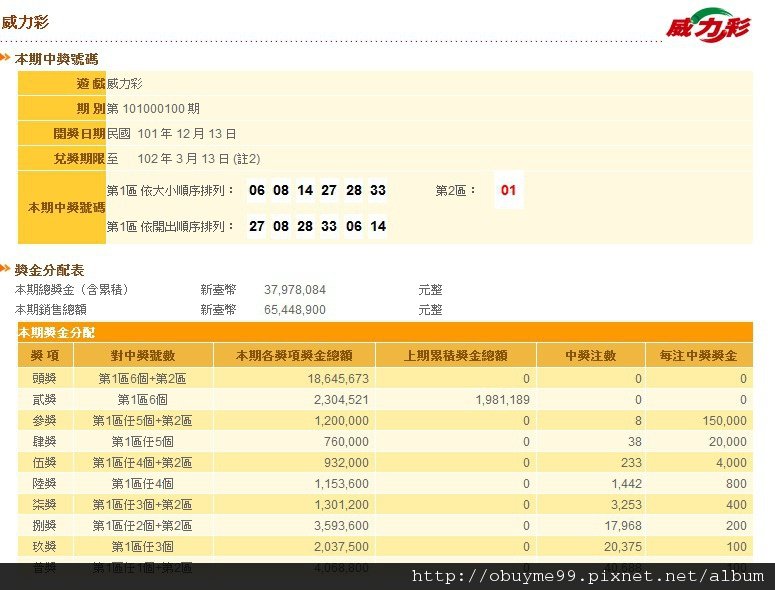Image resolution: width=775 pixels, height=590 pixels.
Task: Click the 獎項 column header
Action: tap(45, 355)
